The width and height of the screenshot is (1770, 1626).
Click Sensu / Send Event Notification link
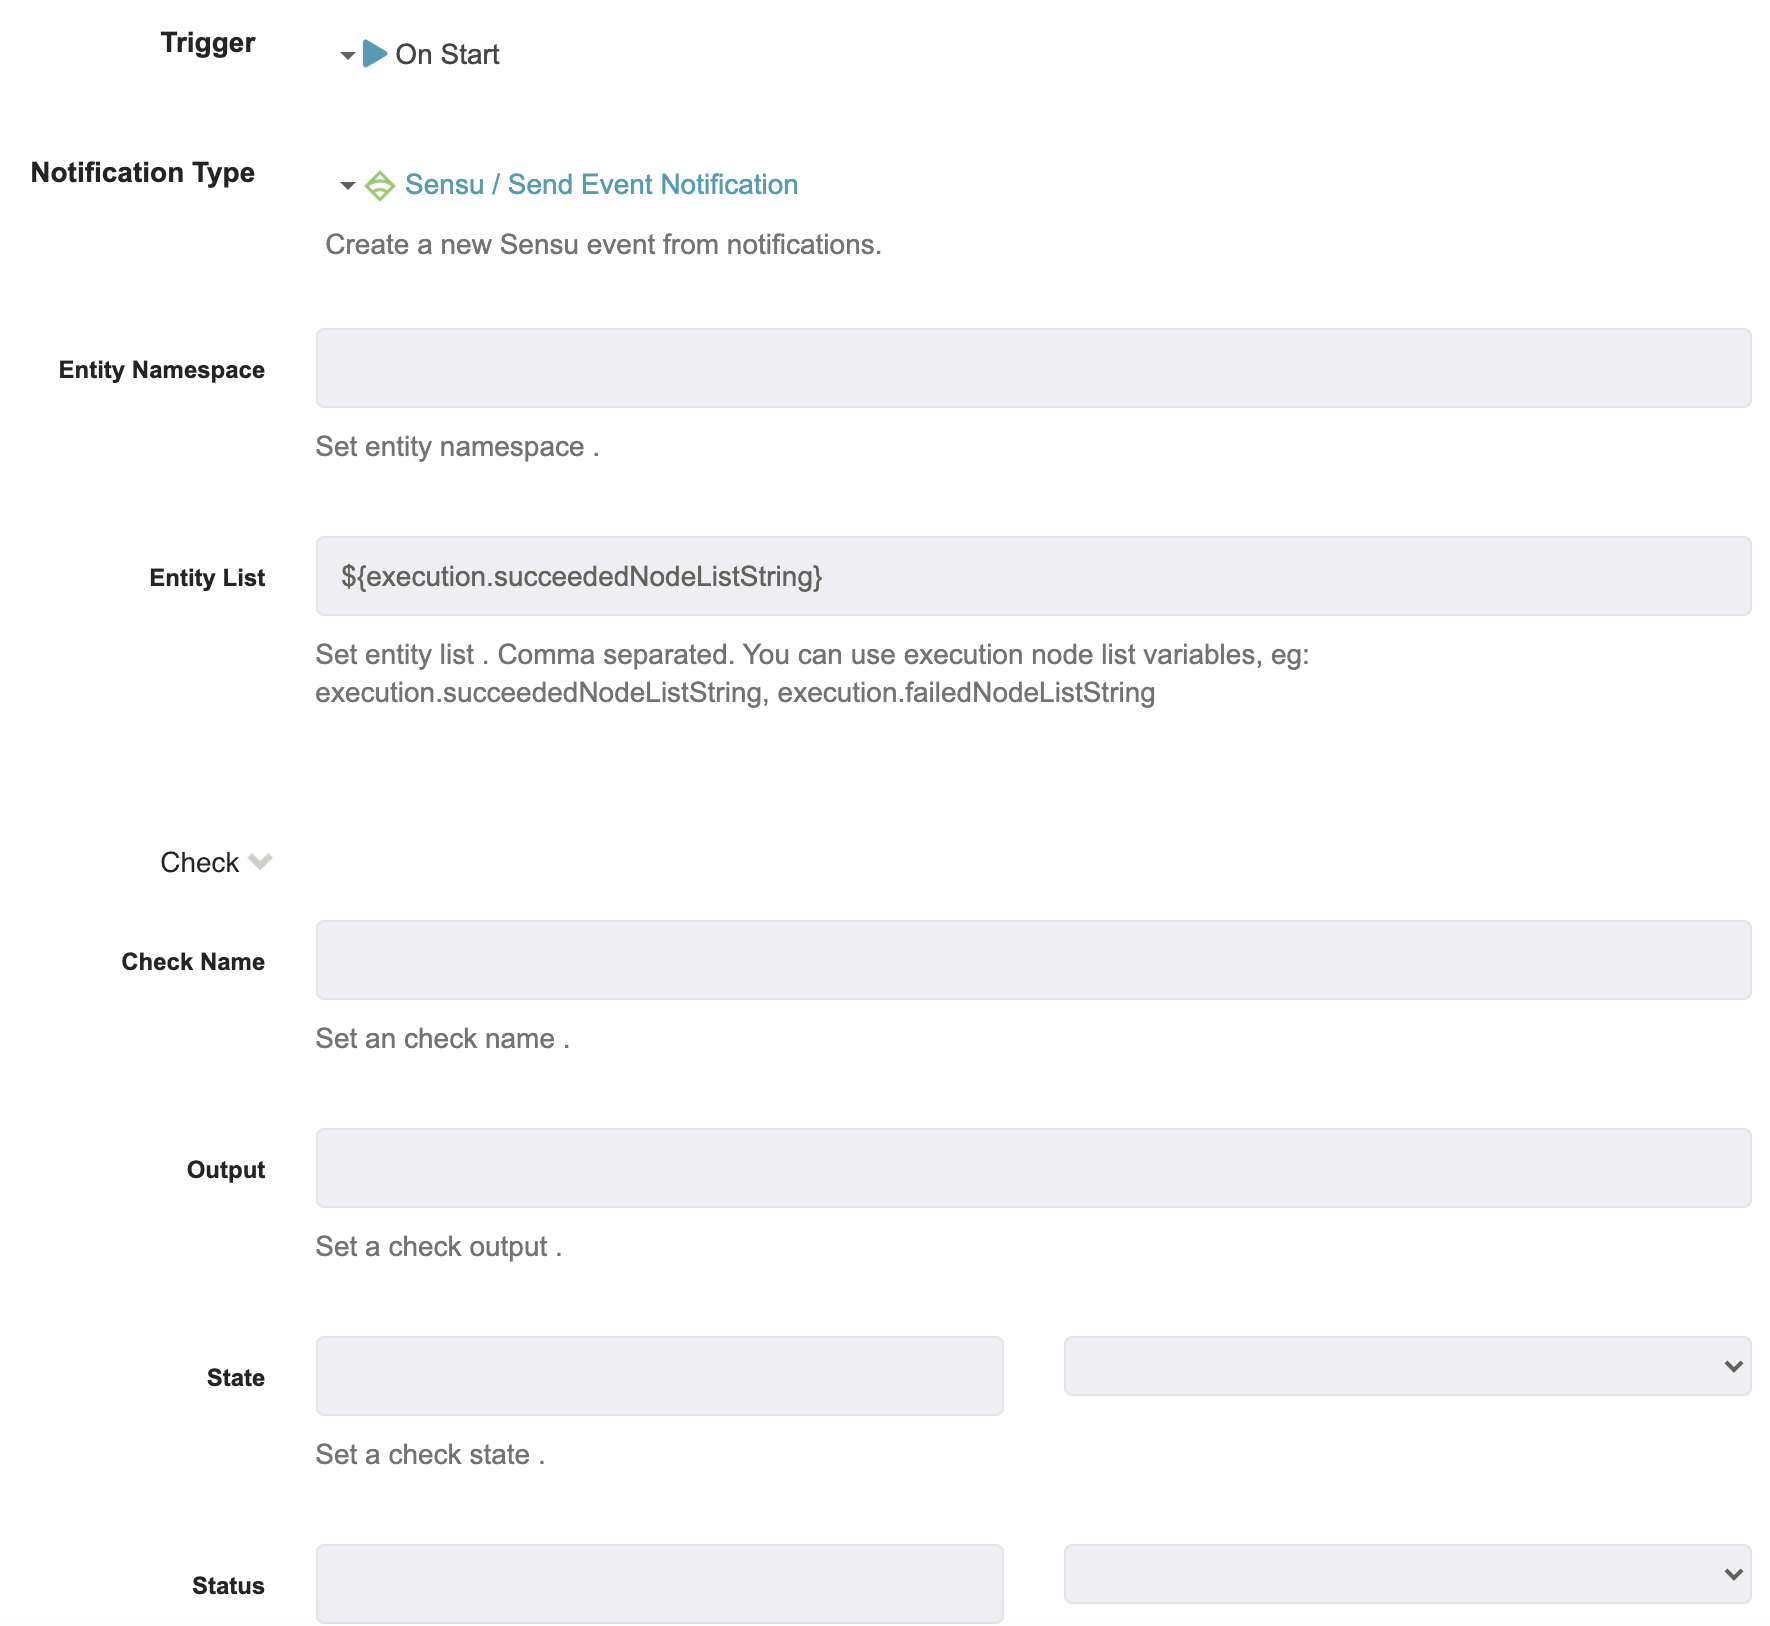601,184
